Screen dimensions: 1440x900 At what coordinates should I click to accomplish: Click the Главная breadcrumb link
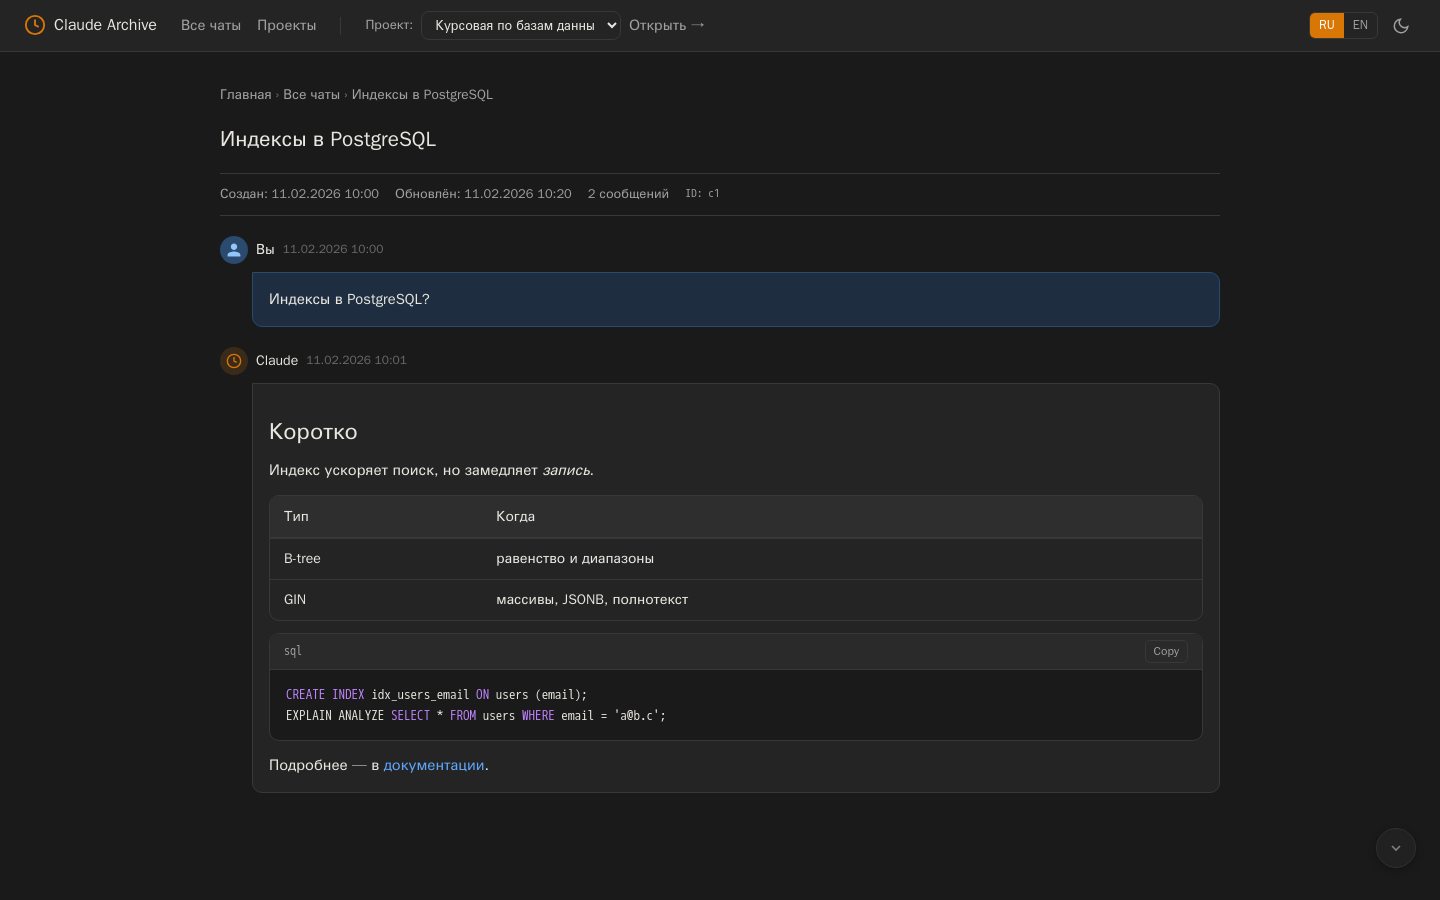pyautogui.click(x=246, y=95)
